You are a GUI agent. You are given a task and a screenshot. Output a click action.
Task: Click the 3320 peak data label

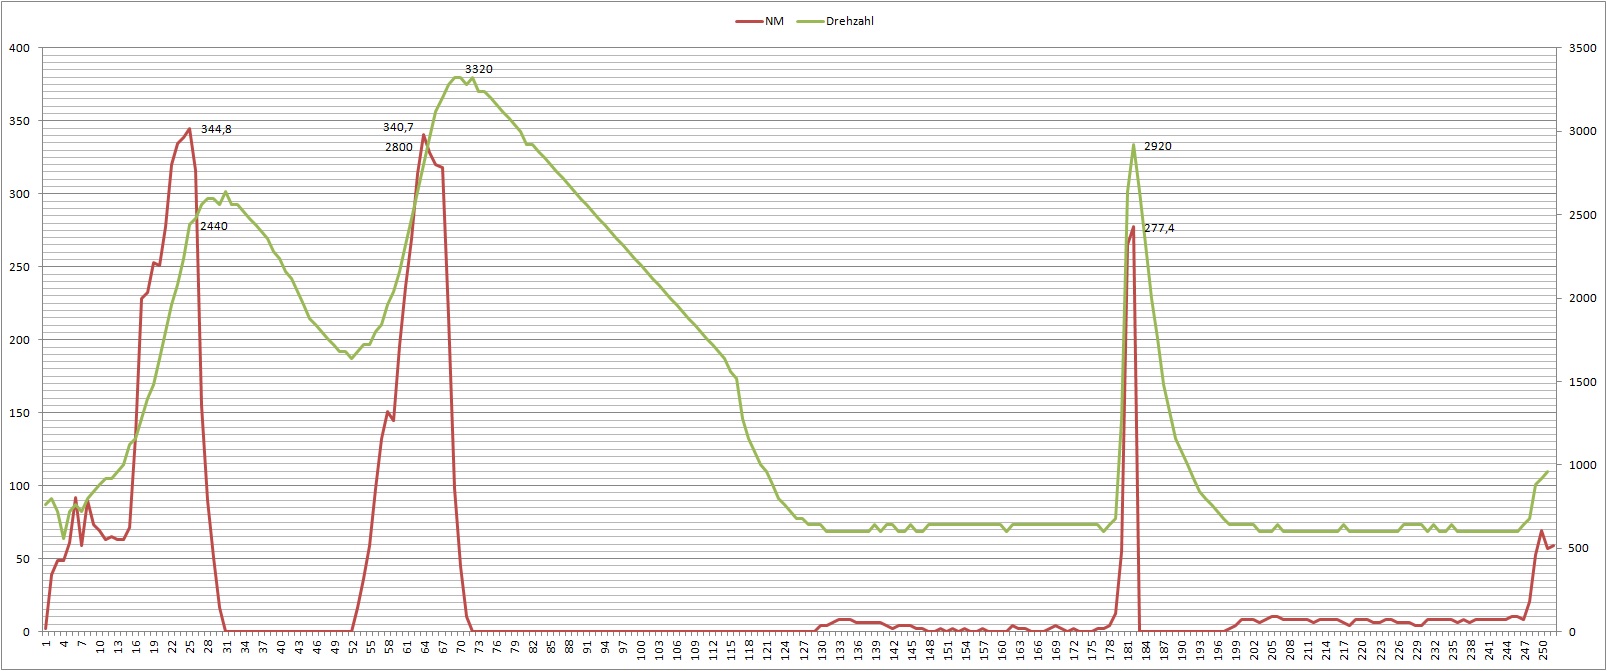click(479, 69)
